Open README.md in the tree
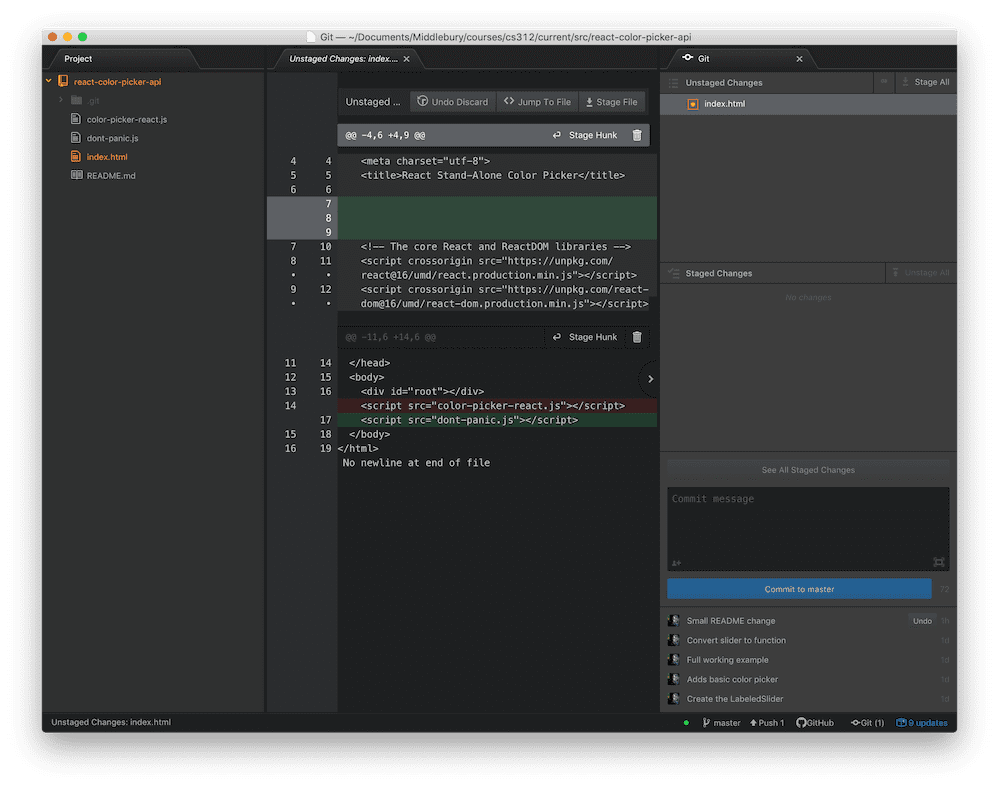Screen dimensions: 999x788 [x=111, y=175]
